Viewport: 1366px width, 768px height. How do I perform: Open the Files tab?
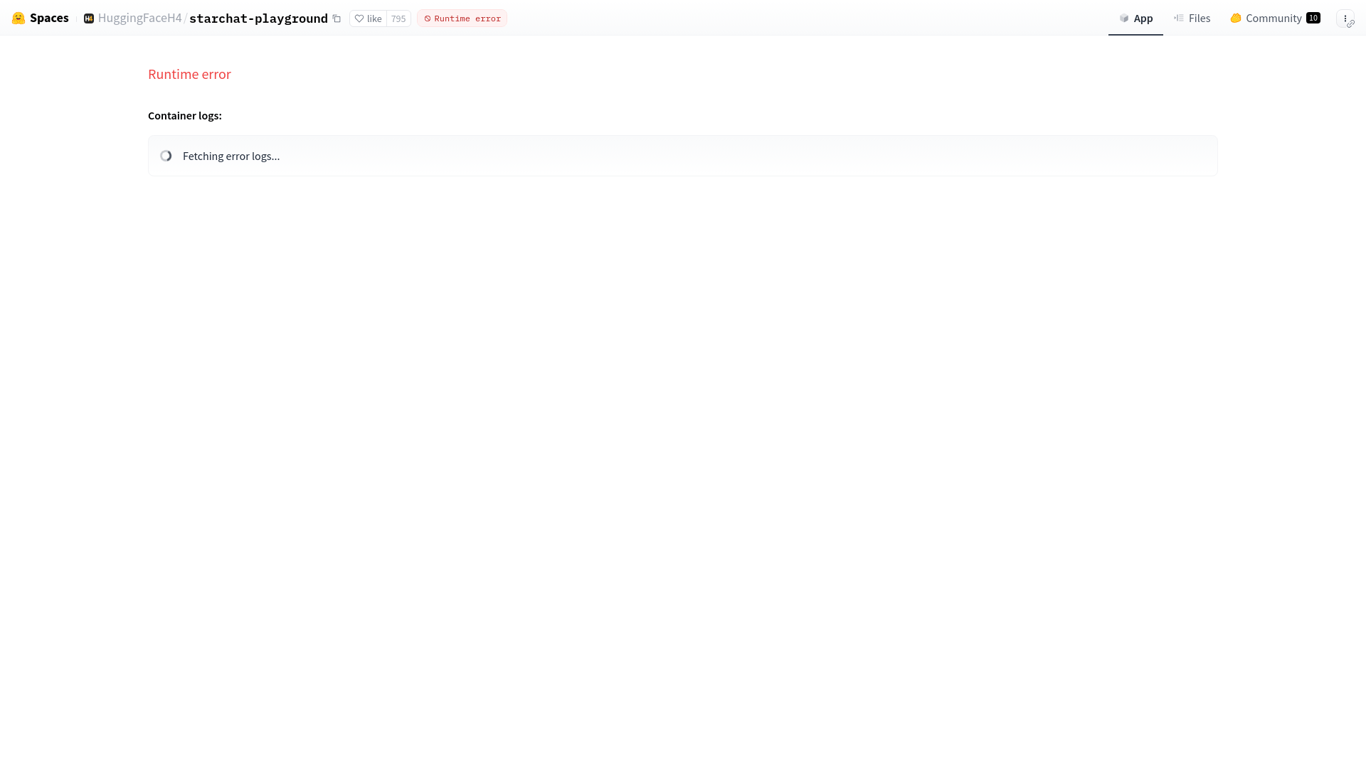pyautogui.click(x=1192, y=18)
